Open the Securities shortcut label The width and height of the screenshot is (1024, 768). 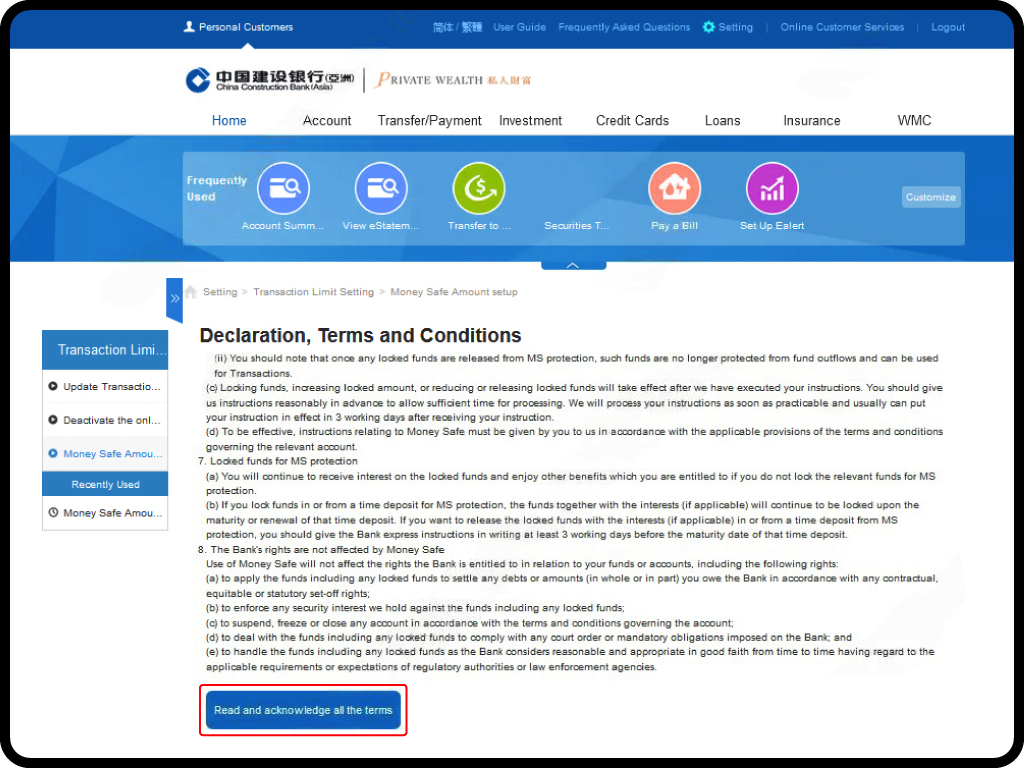coord(576,226)
